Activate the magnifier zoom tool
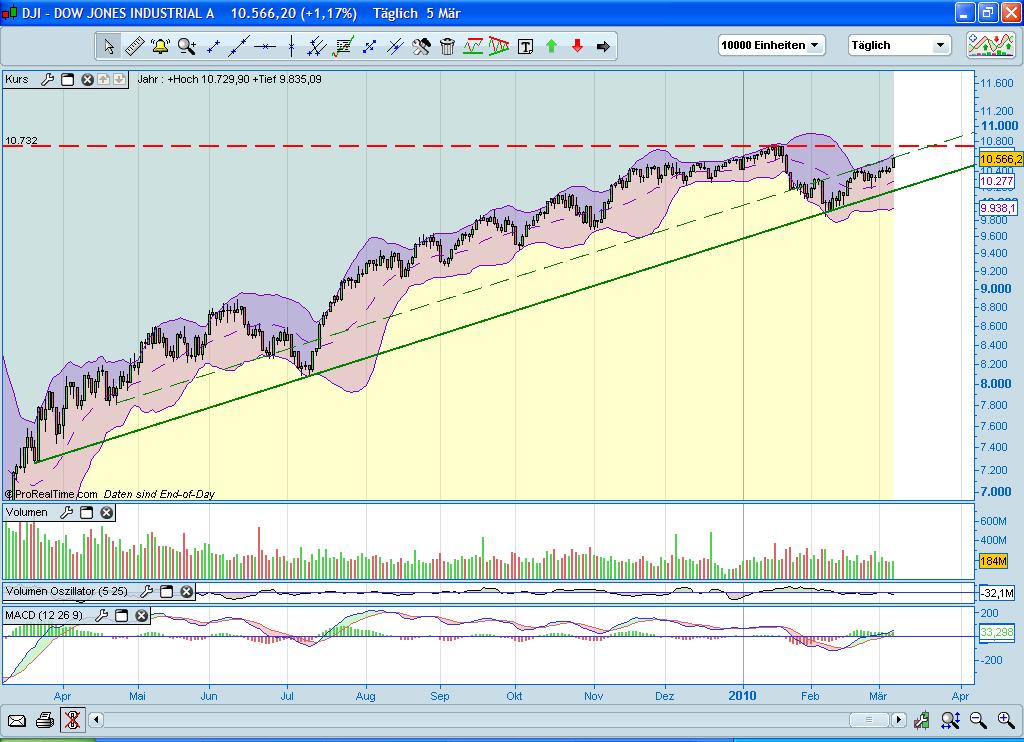 [x=187, y=46]
